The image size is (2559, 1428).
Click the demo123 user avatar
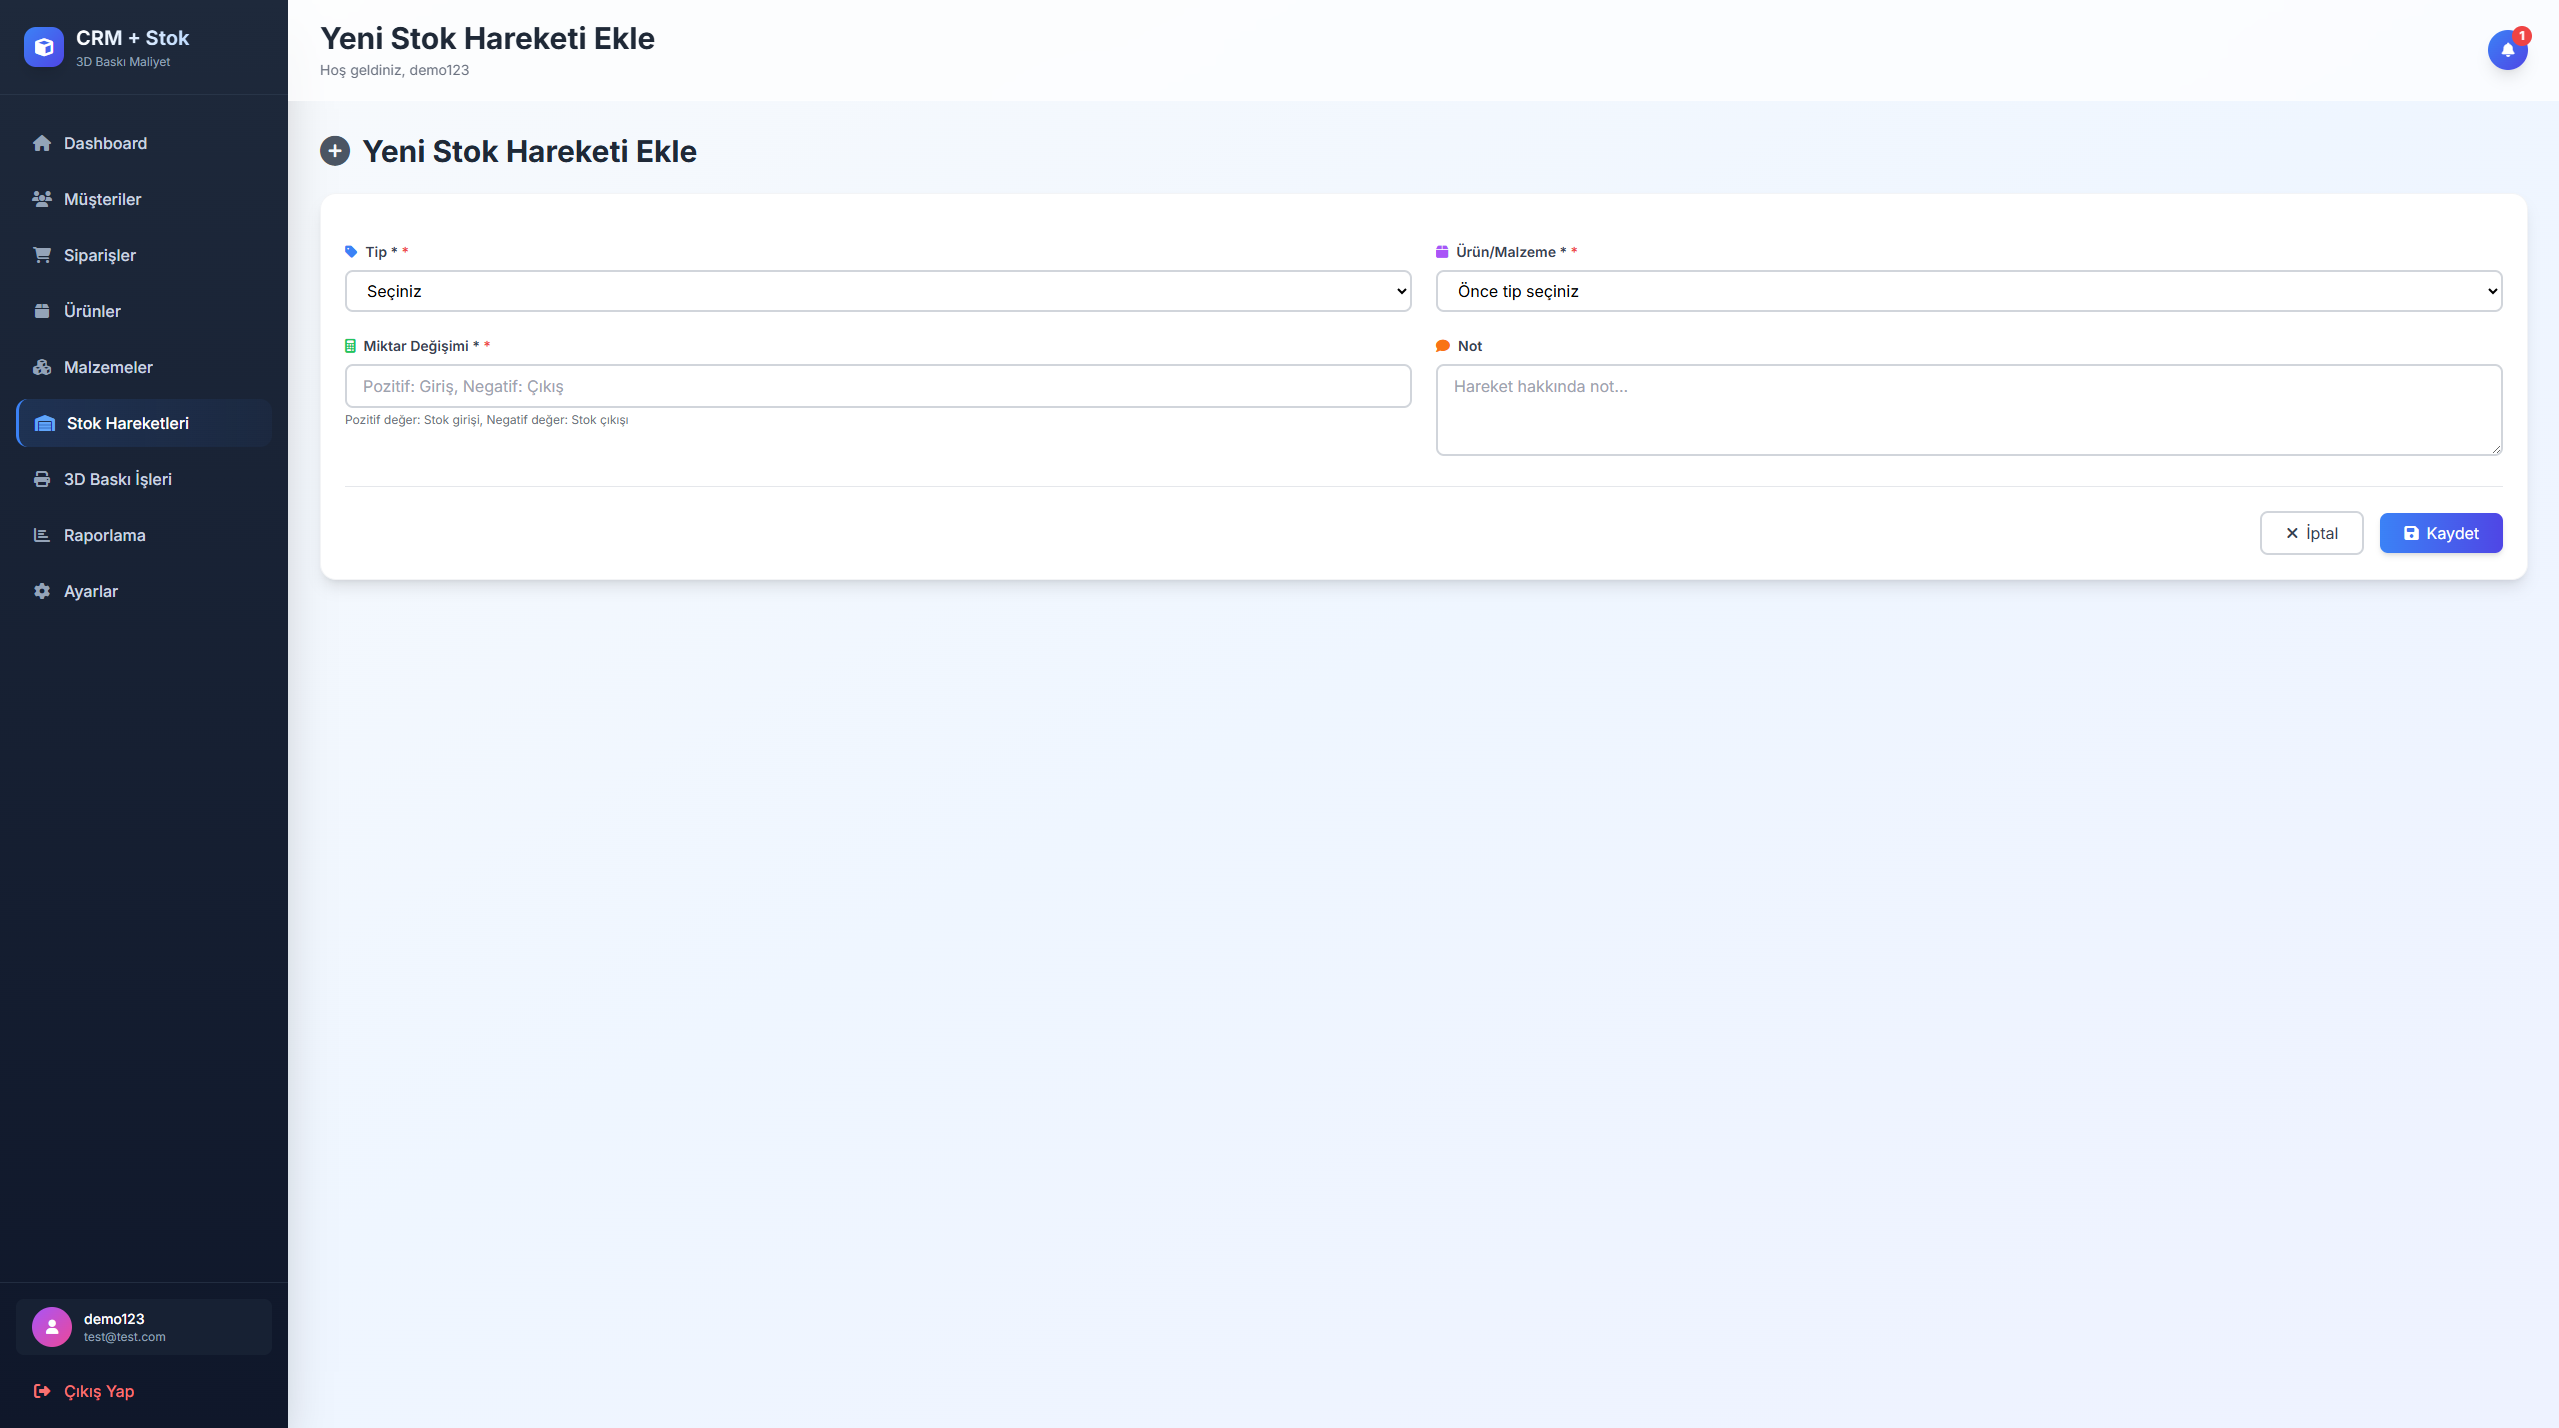click(x=52, y=1327)
